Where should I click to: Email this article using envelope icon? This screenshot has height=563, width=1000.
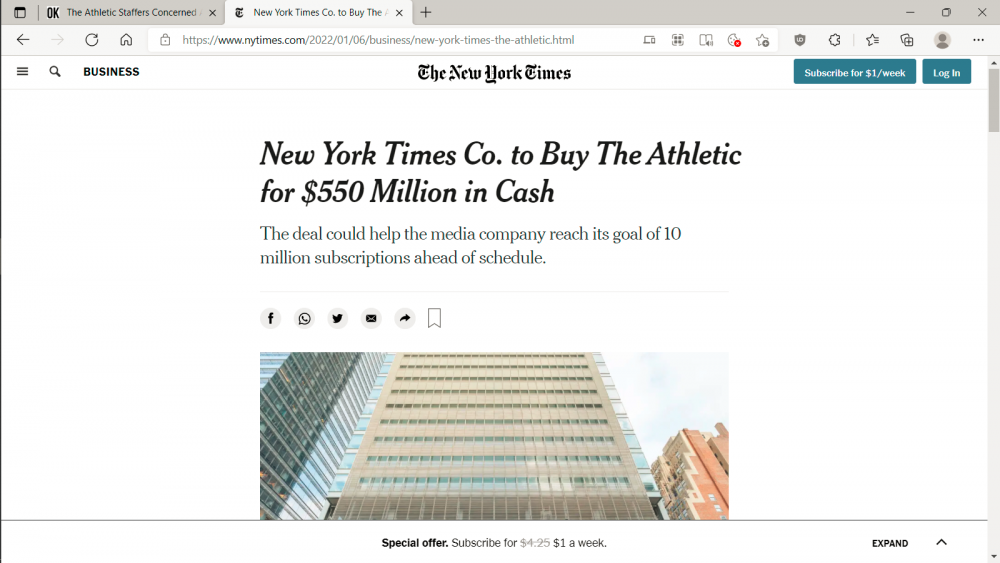(371, 318)
